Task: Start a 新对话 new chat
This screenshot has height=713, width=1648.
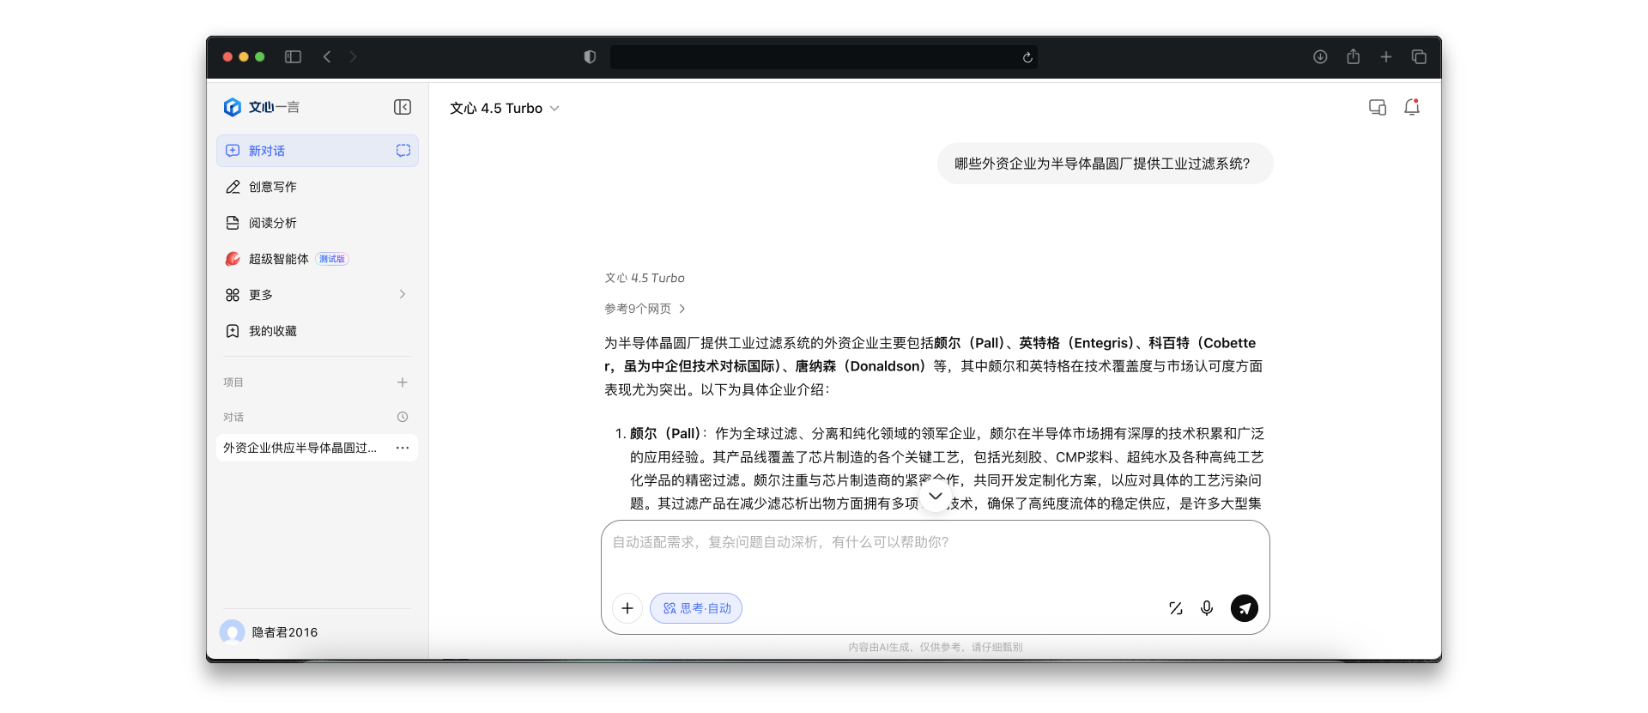Action: coord(317,151)
